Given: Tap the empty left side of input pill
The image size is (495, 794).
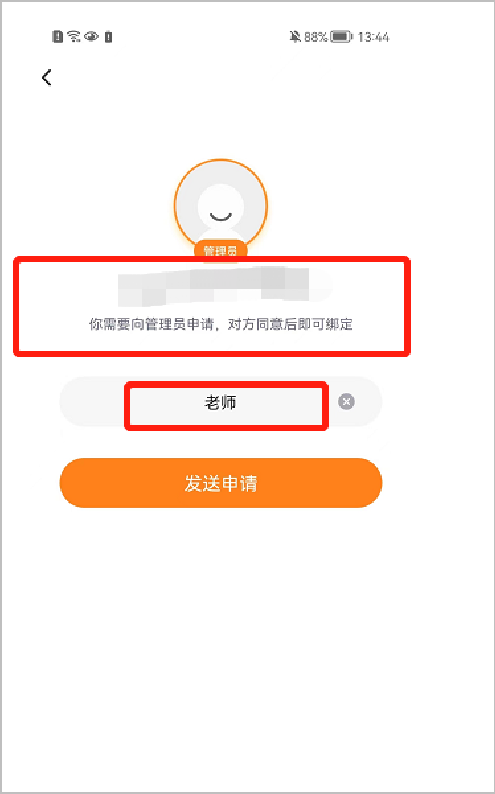Looking at the screenshot, I should [92, 402].
